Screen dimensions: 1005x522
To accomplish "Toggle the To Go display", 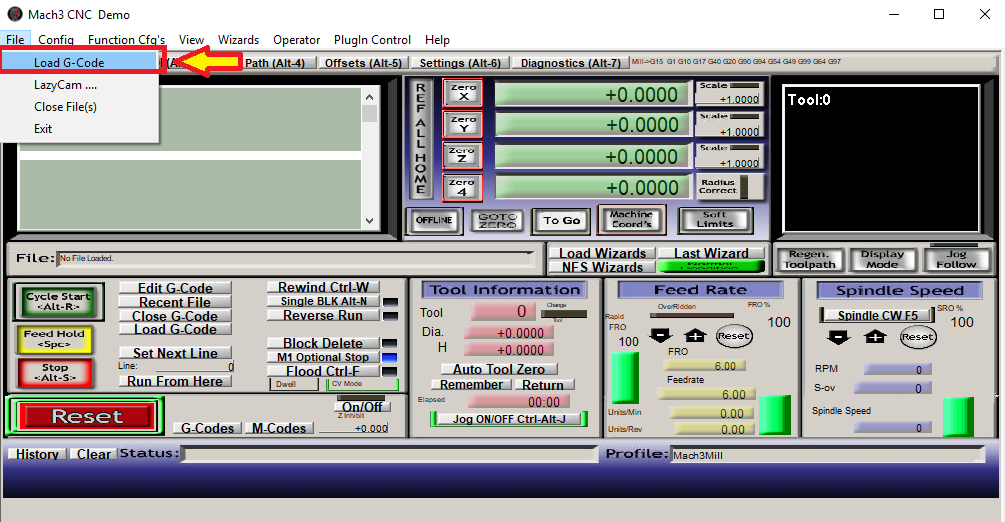I will [x=561, y=221].
